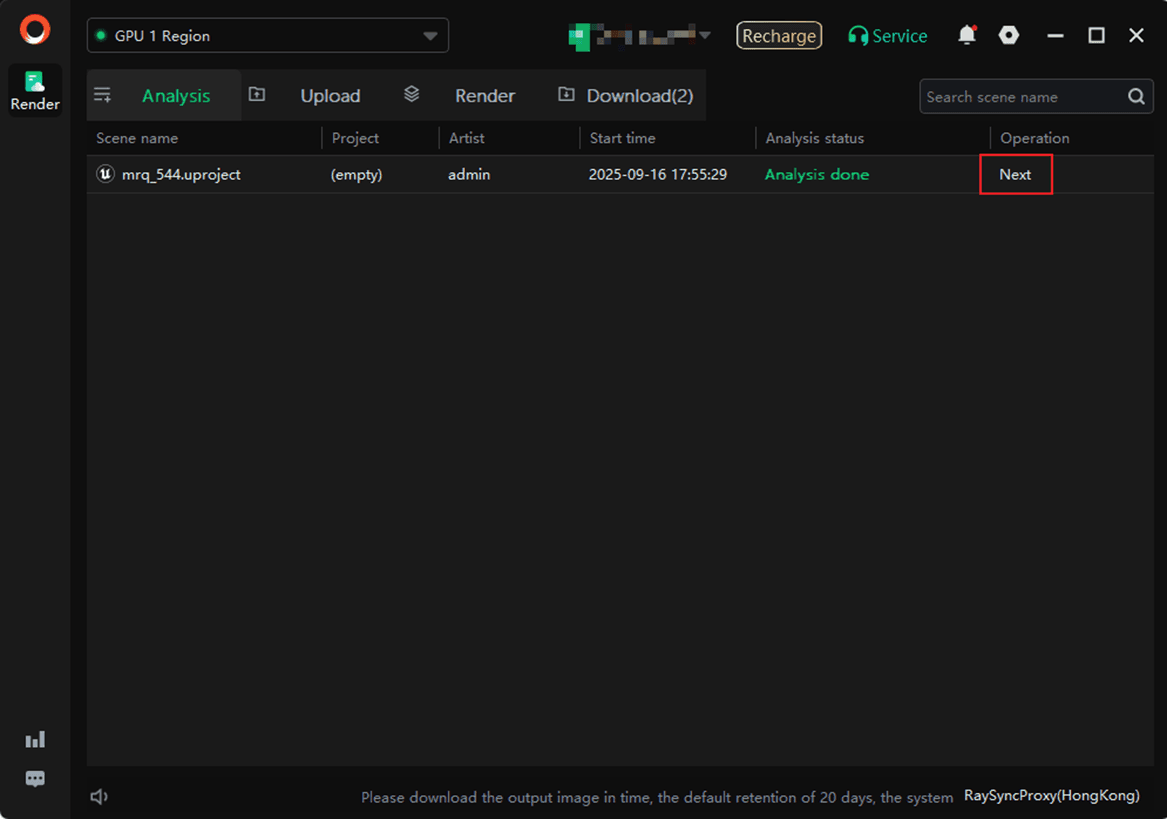Click the Unreal Engine icon beside mrq_544.uproject

[x=105, y=174]
